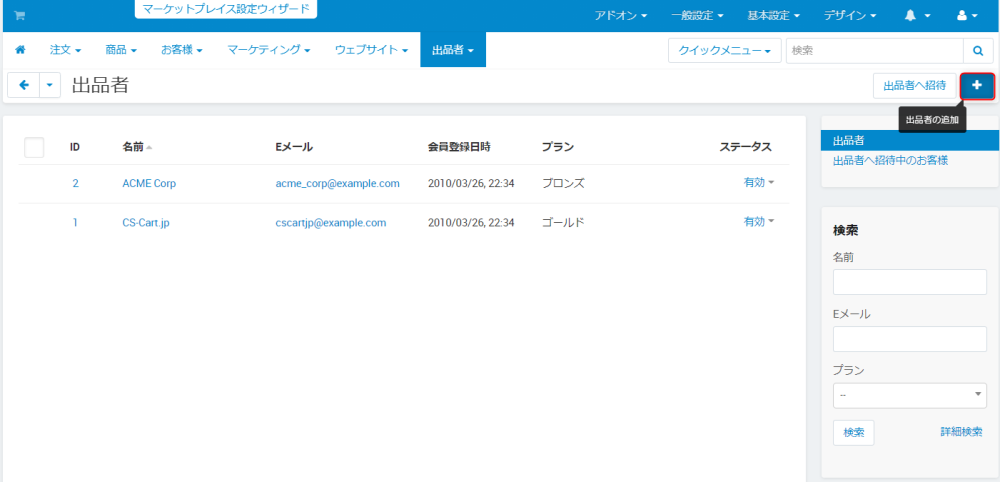The image size is (1000, 482).
Task: Click ブロンズ plan cell for ACME Corp
Action: pos(563,184)
